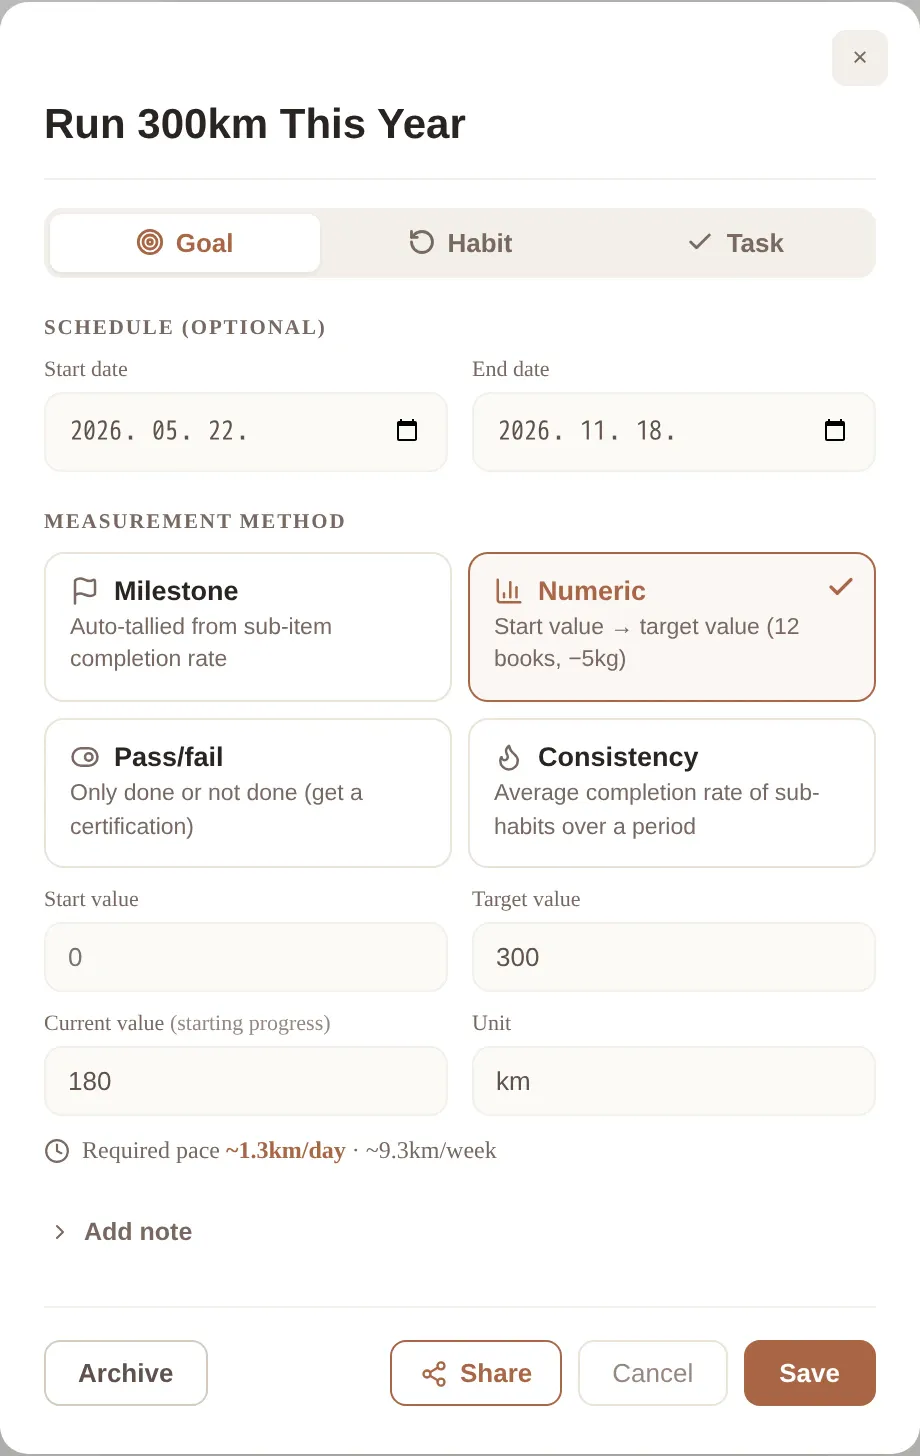Select the Milestone measurement method

point(248,627)
